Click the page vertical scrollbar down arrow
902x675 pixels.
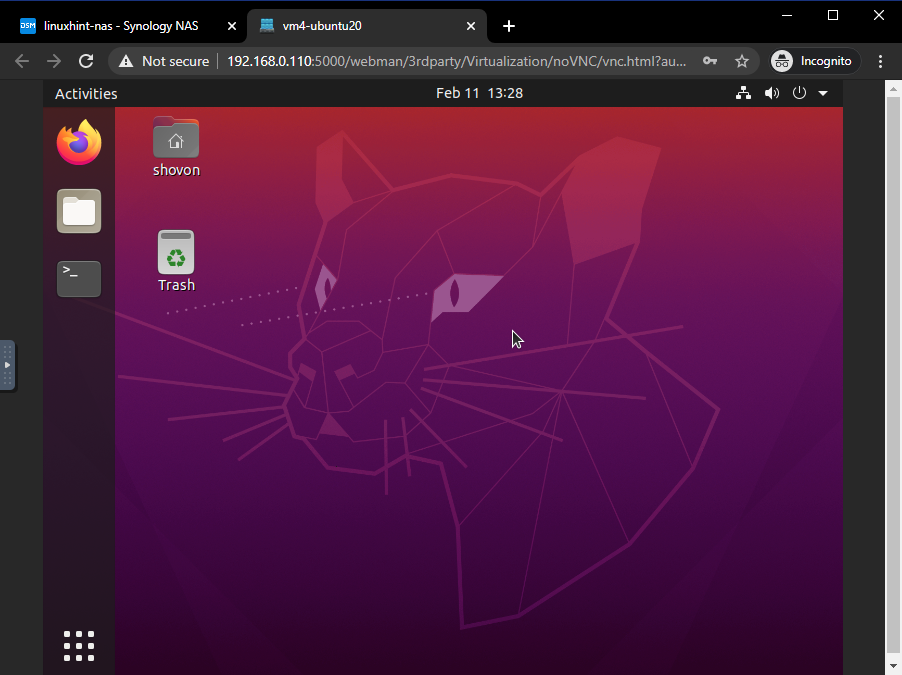pos(893,665)
